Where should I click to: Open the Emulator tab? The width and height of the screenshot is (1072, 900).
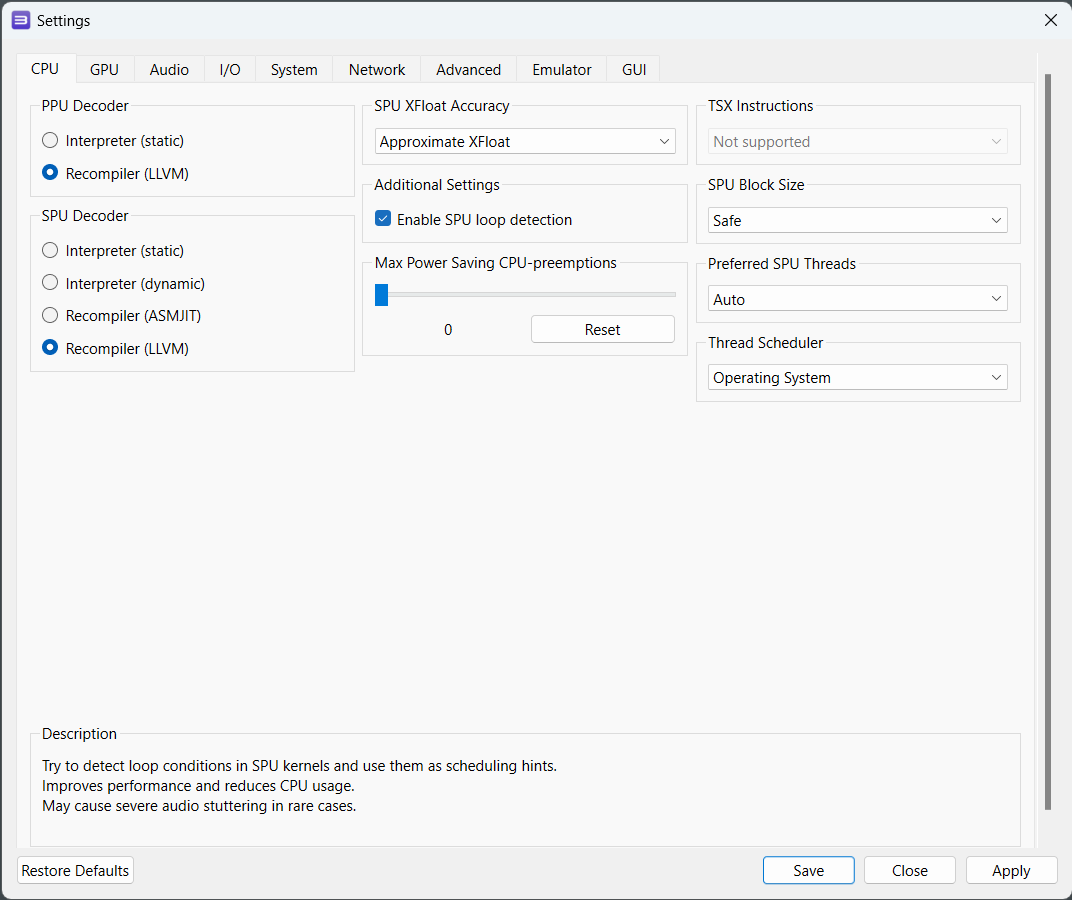(x=561, y=70)
